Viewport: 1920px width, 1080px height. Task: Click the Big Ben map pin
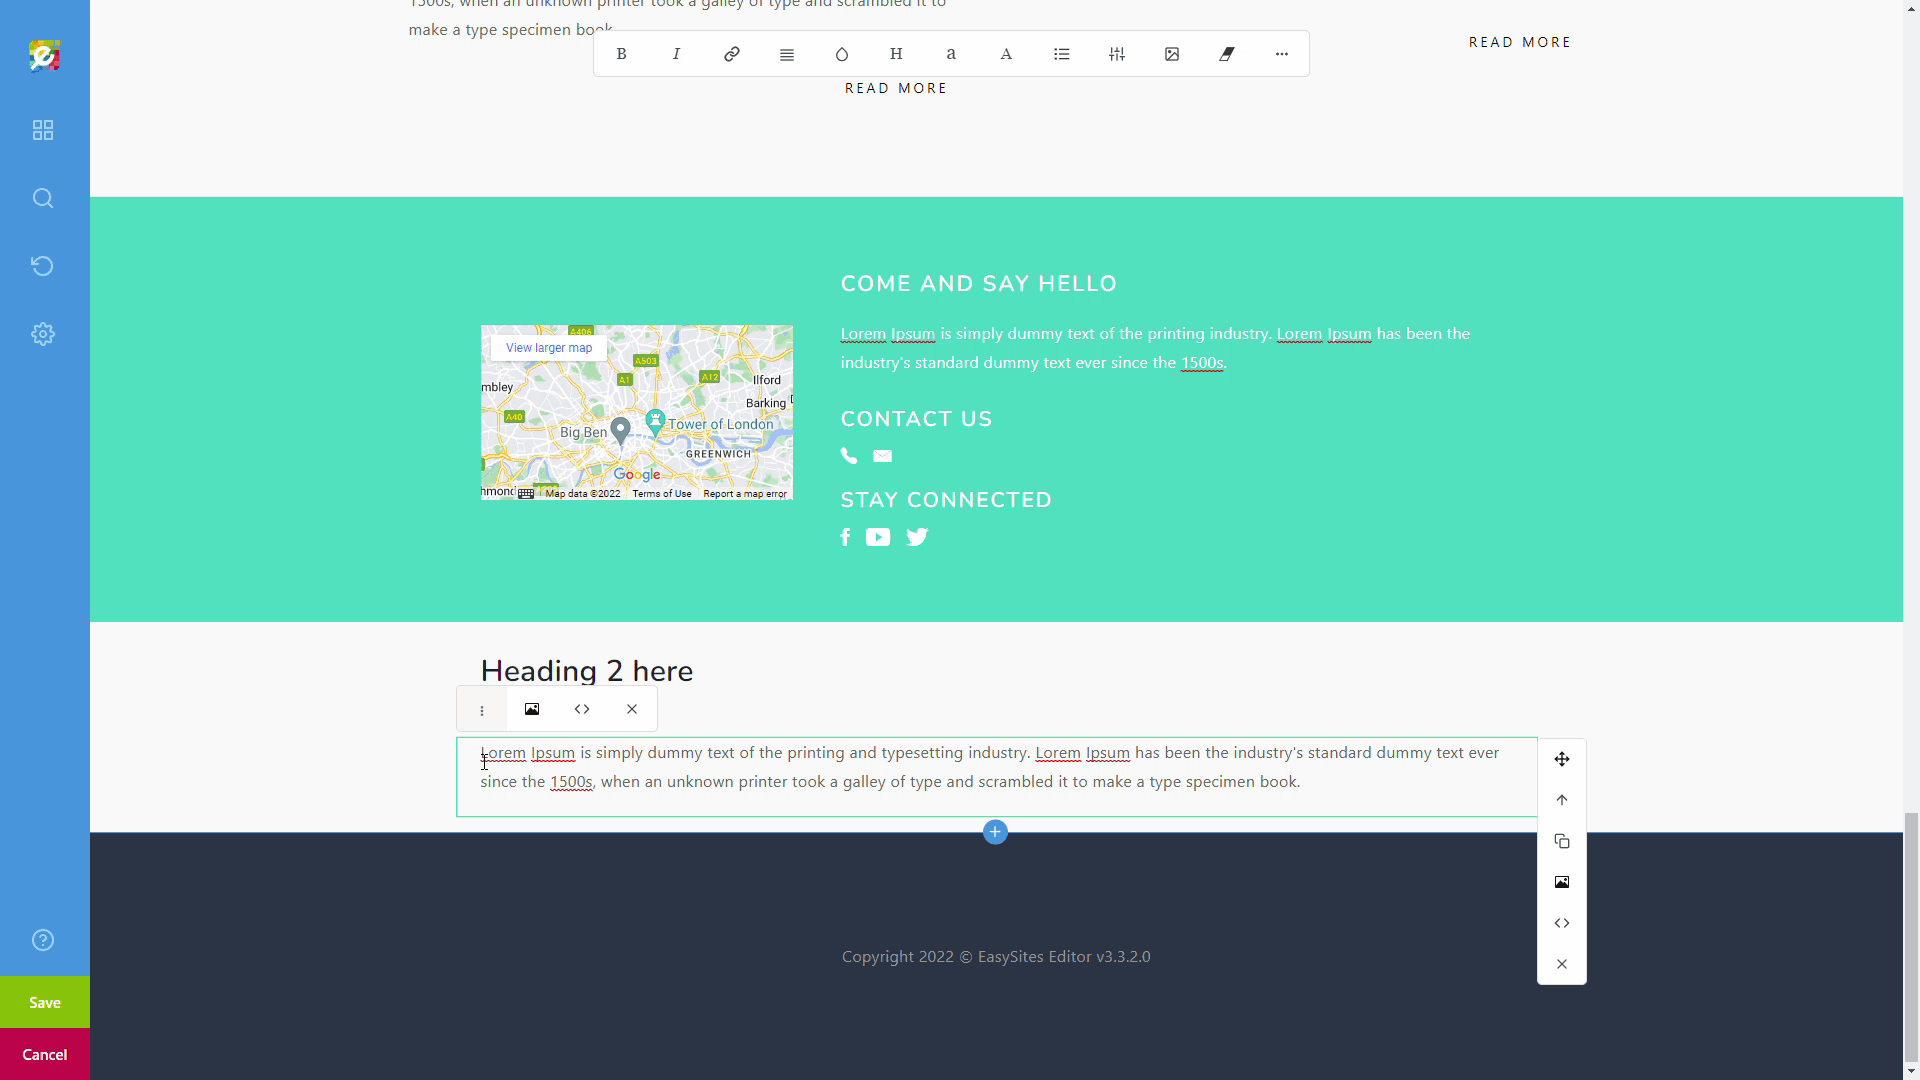[x=620, y=430]
